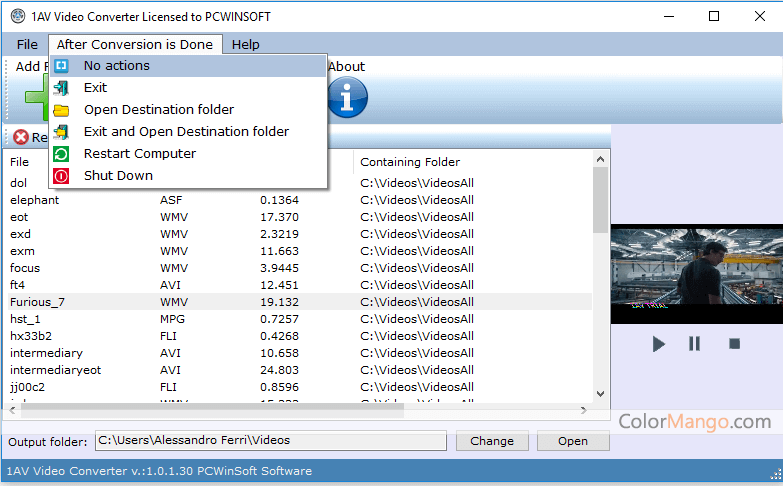This screenshot has height=486, width=783.
Task: Select Exit and Open Destination folder
Action: (x=186, y=132)
